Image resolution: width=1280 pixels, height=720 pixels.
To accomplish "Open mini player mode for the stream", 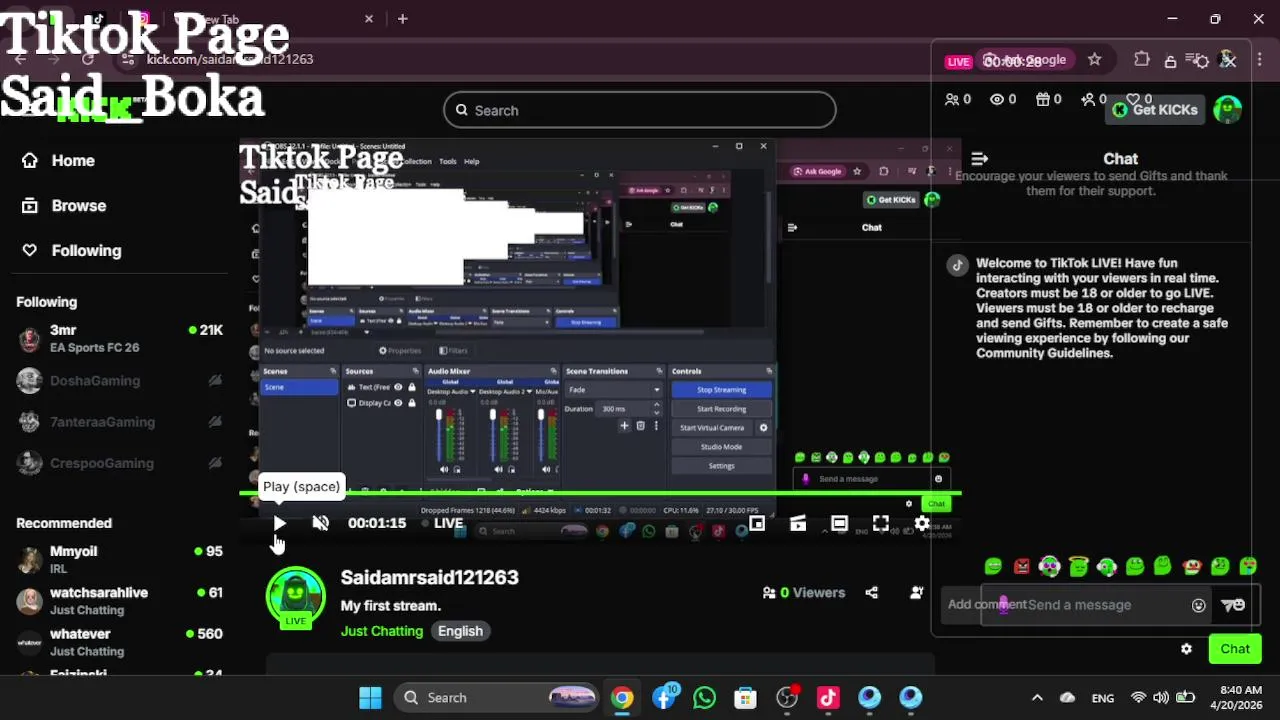I will click(x=757, y=523).
